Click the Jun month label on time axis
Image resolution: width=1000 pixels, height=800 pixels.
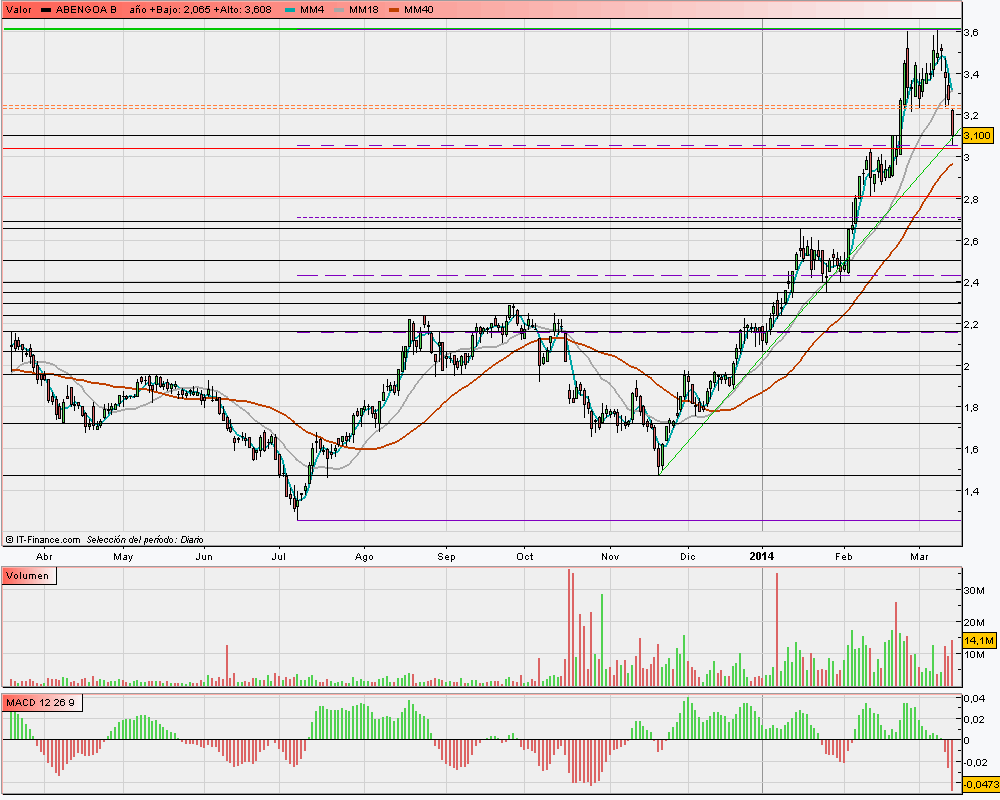click(x=204, y=557)
